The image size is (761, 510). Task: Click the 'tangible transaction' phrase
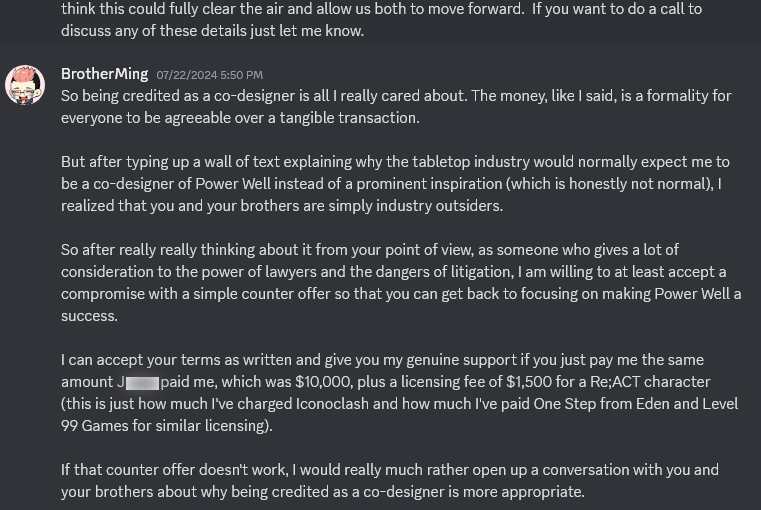tap(349, 118)
